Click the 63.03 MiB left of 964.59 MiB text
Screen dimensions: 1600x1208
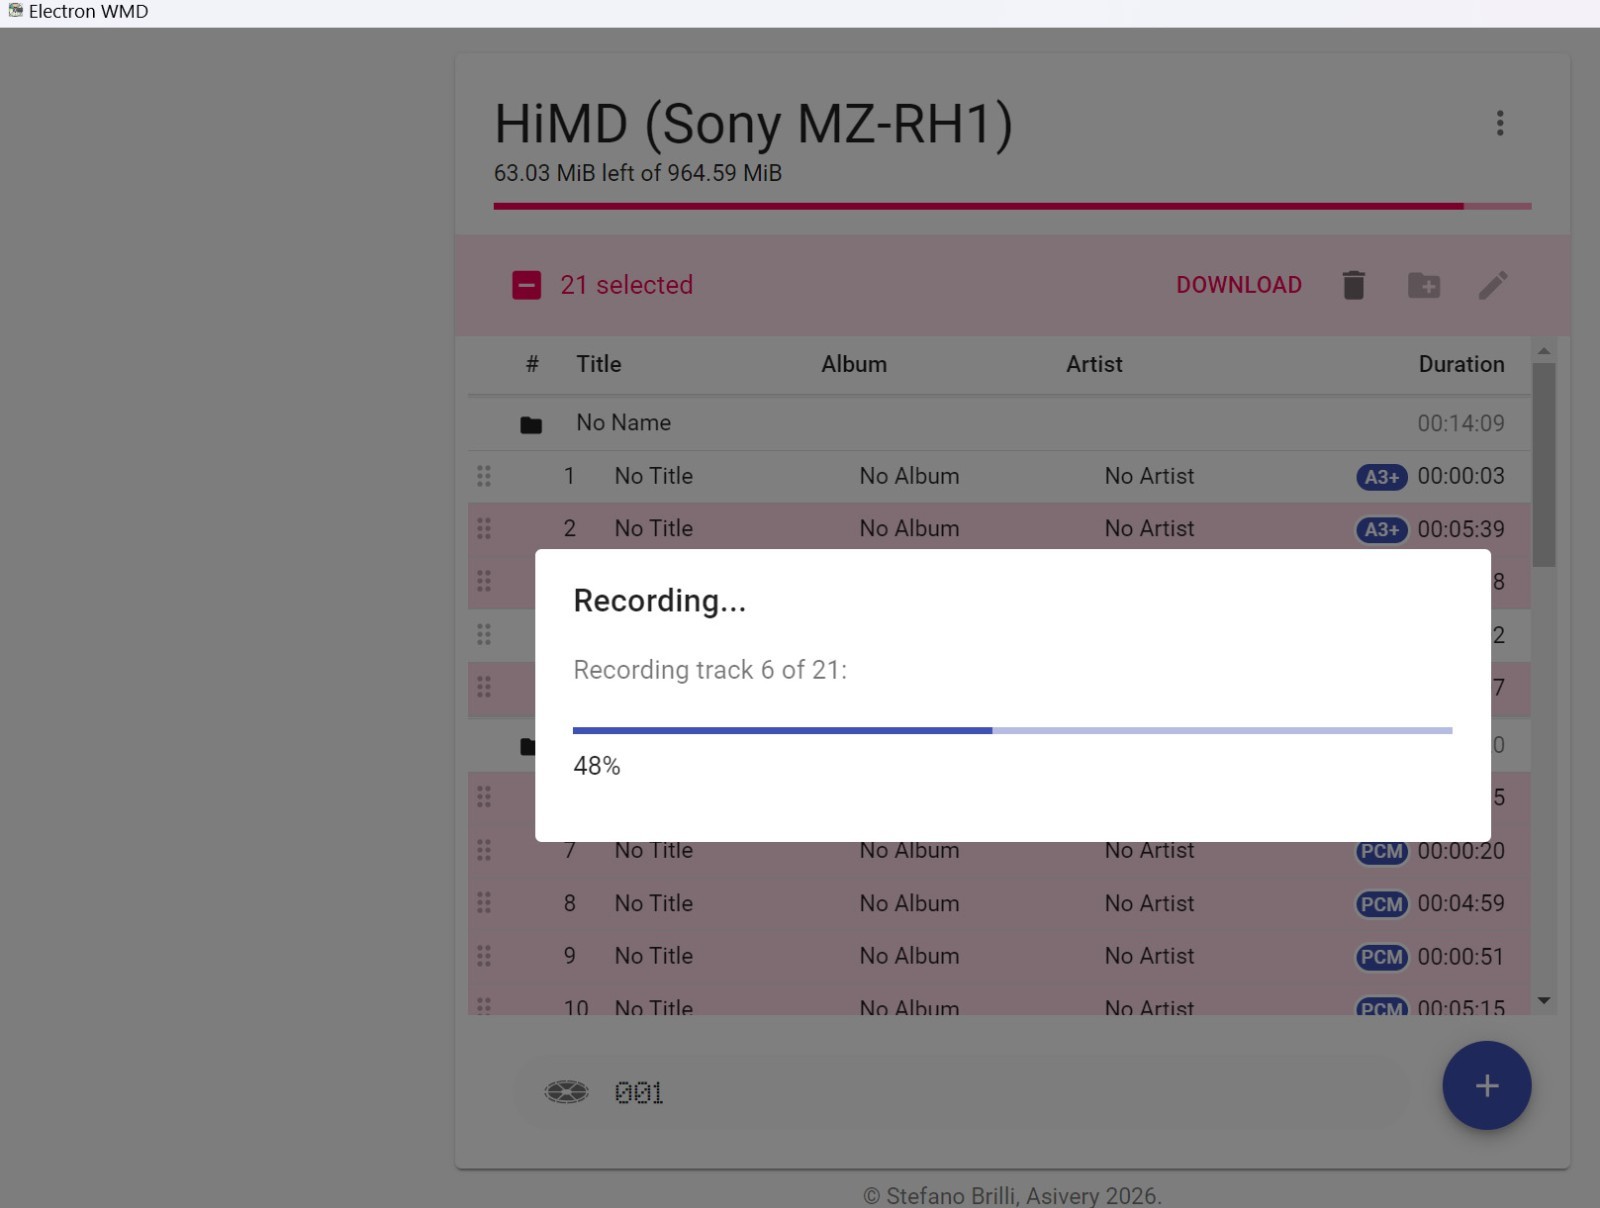point(638,173)
